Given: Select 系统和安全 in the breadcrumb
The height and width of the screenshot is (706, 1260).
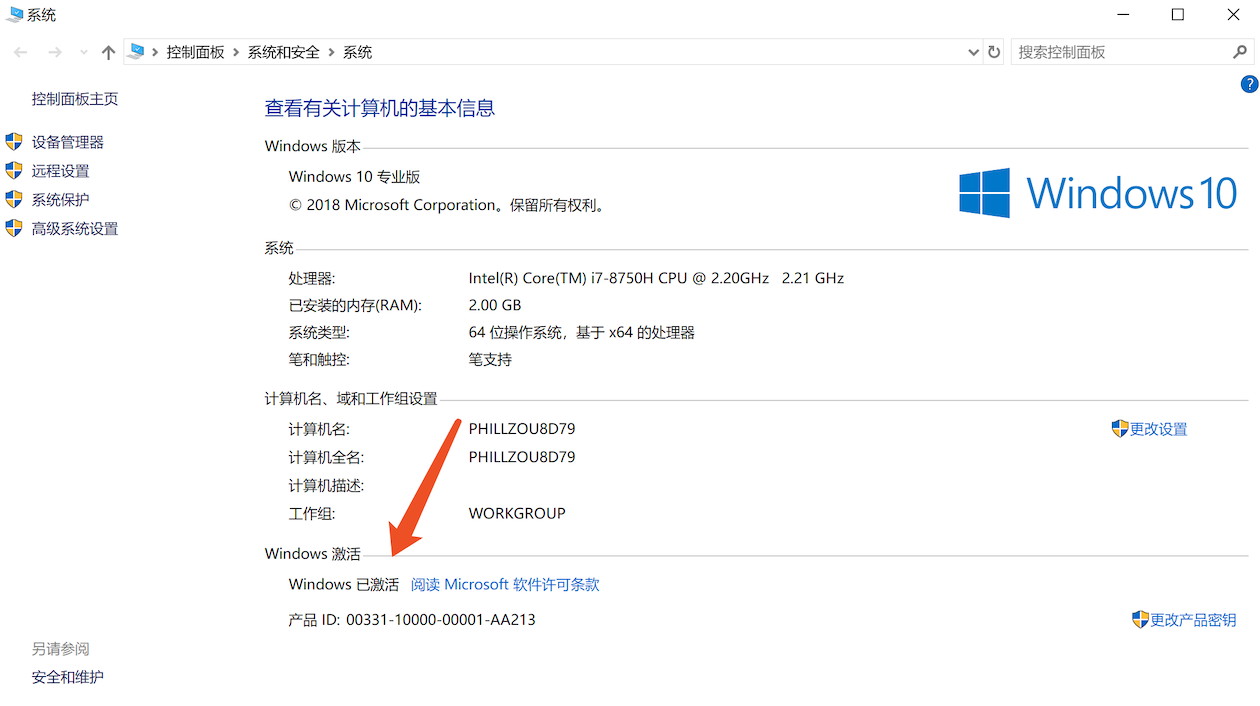Looking at the screenshot, I should tap(284, 52).
